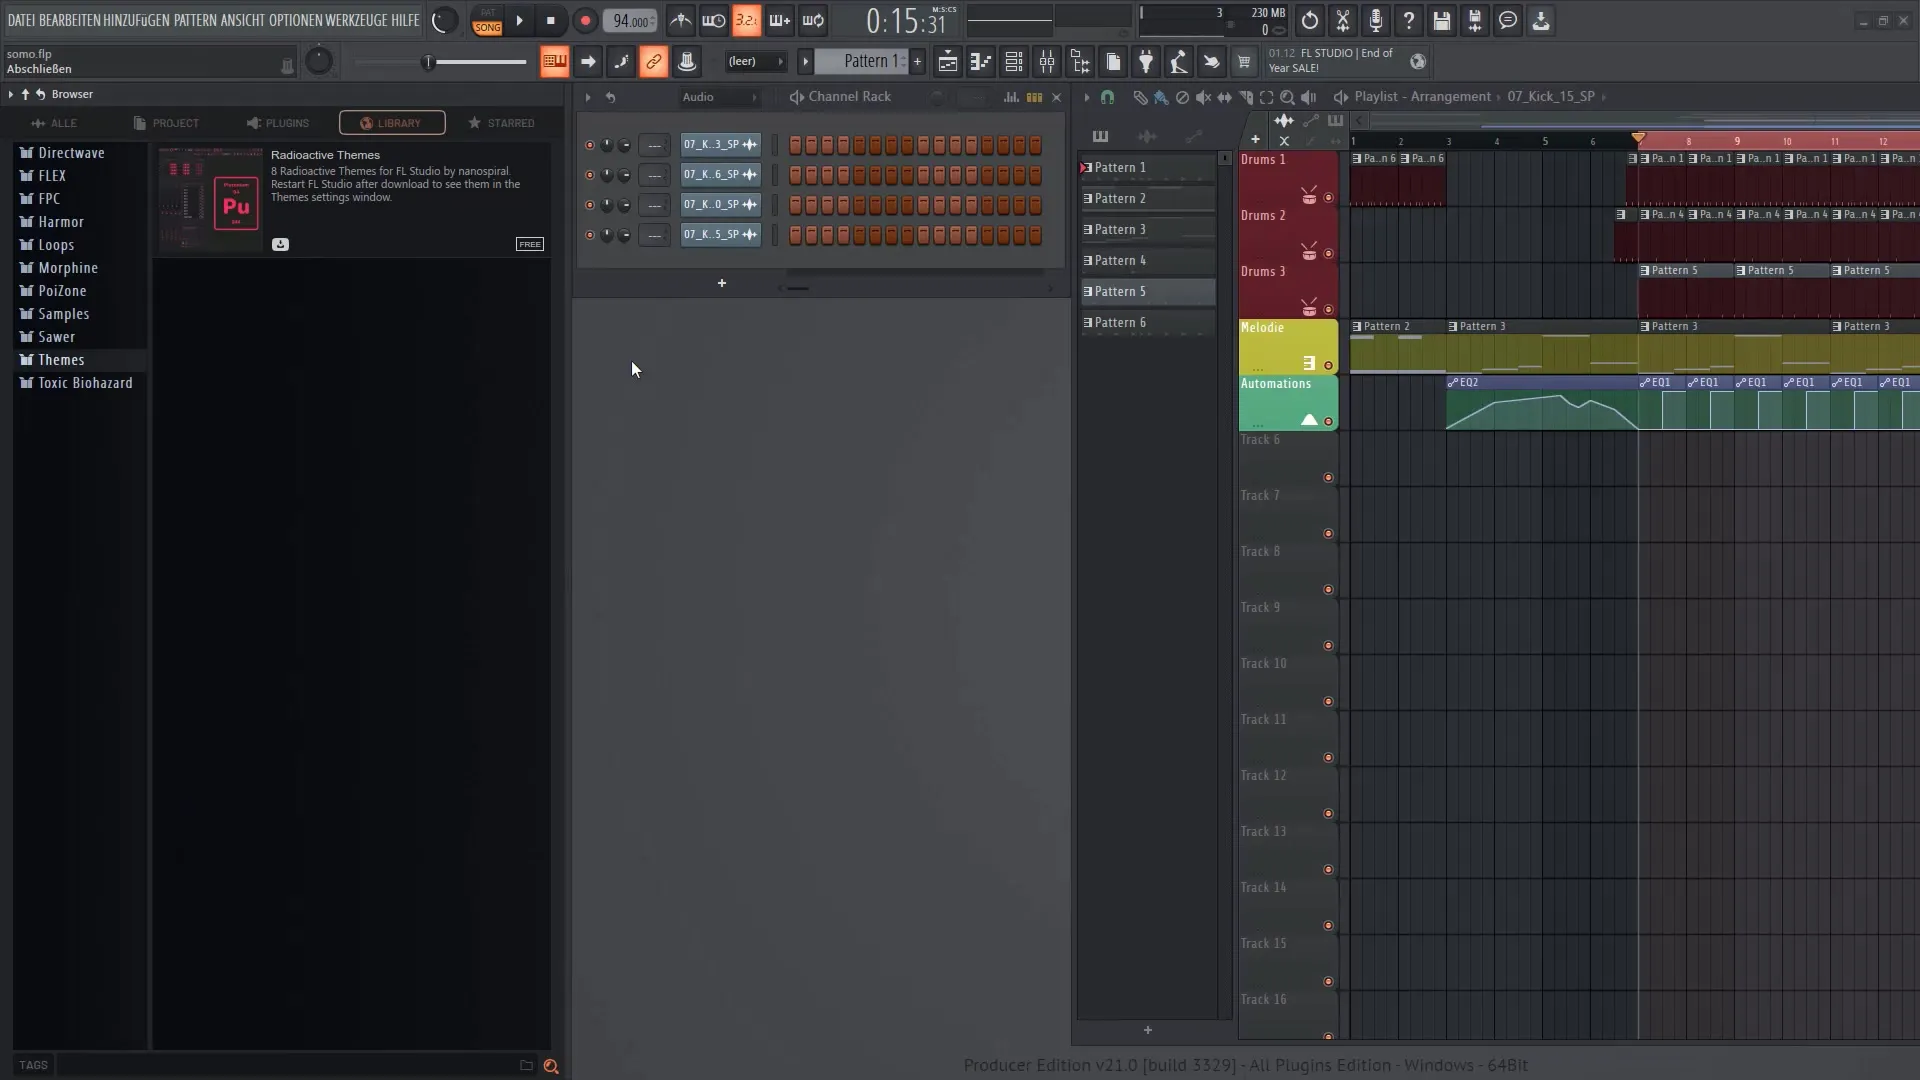Open the Directwave library folder

coord(71,153)
